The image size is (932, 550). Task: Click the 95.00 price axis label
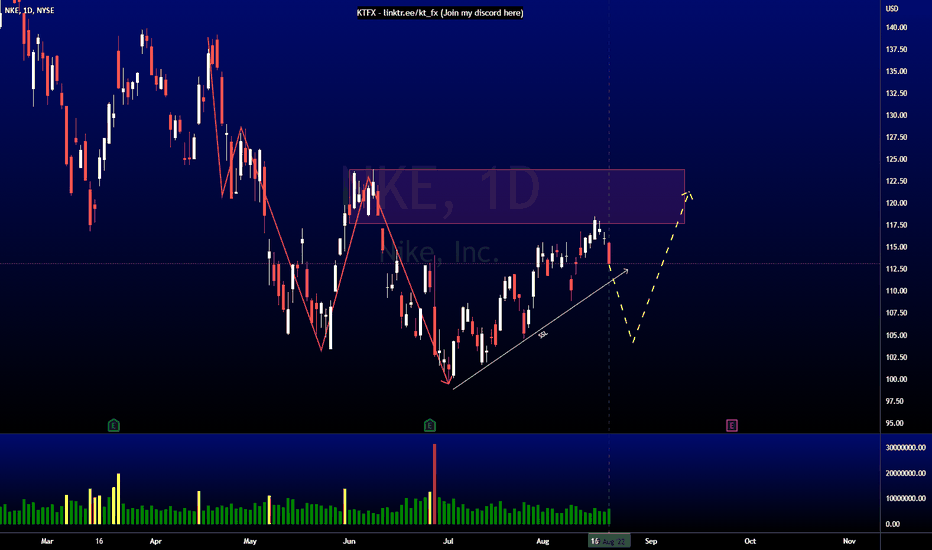(x=896, y=423)
